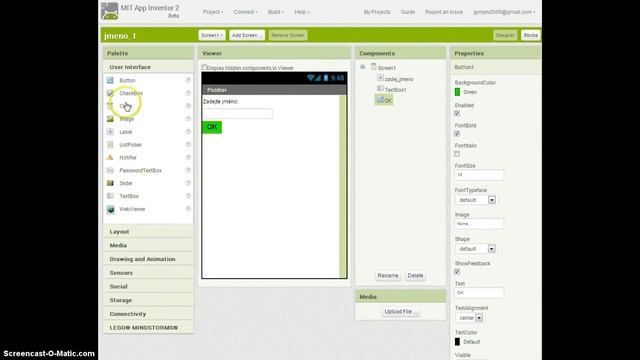640x360 pixels.
Task: Open the Connect menu
Action: 245,12
